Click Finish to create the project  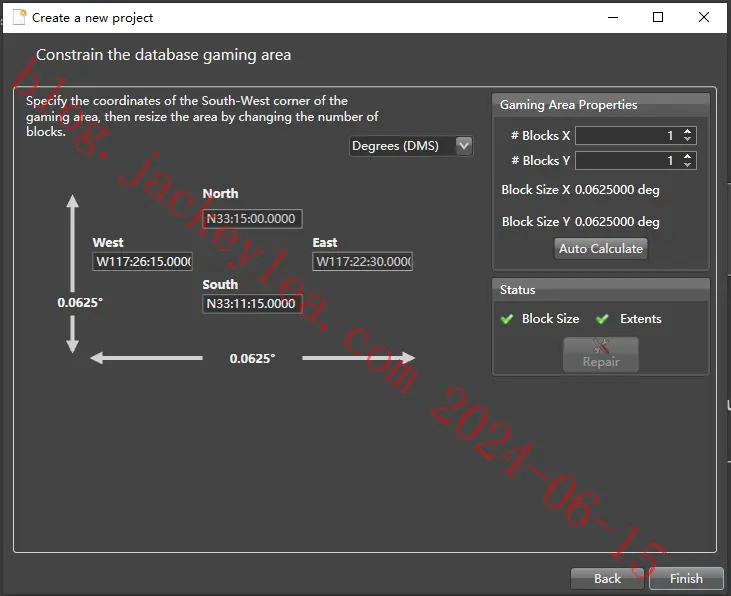pyautogui.click(x=686, y=578)
